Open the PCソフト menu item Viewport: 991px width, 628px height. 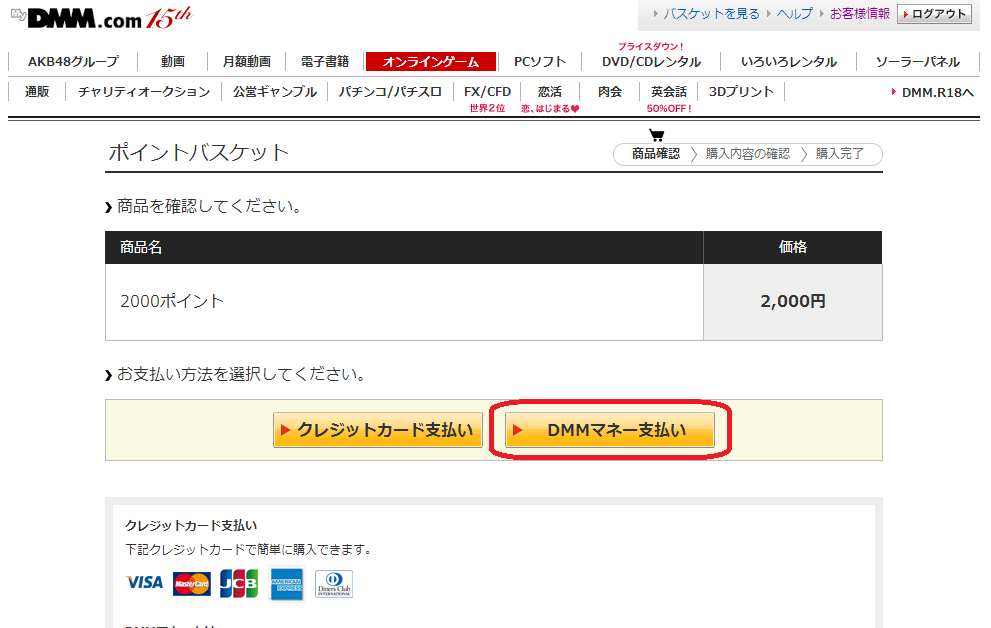(x=540, y=61)
